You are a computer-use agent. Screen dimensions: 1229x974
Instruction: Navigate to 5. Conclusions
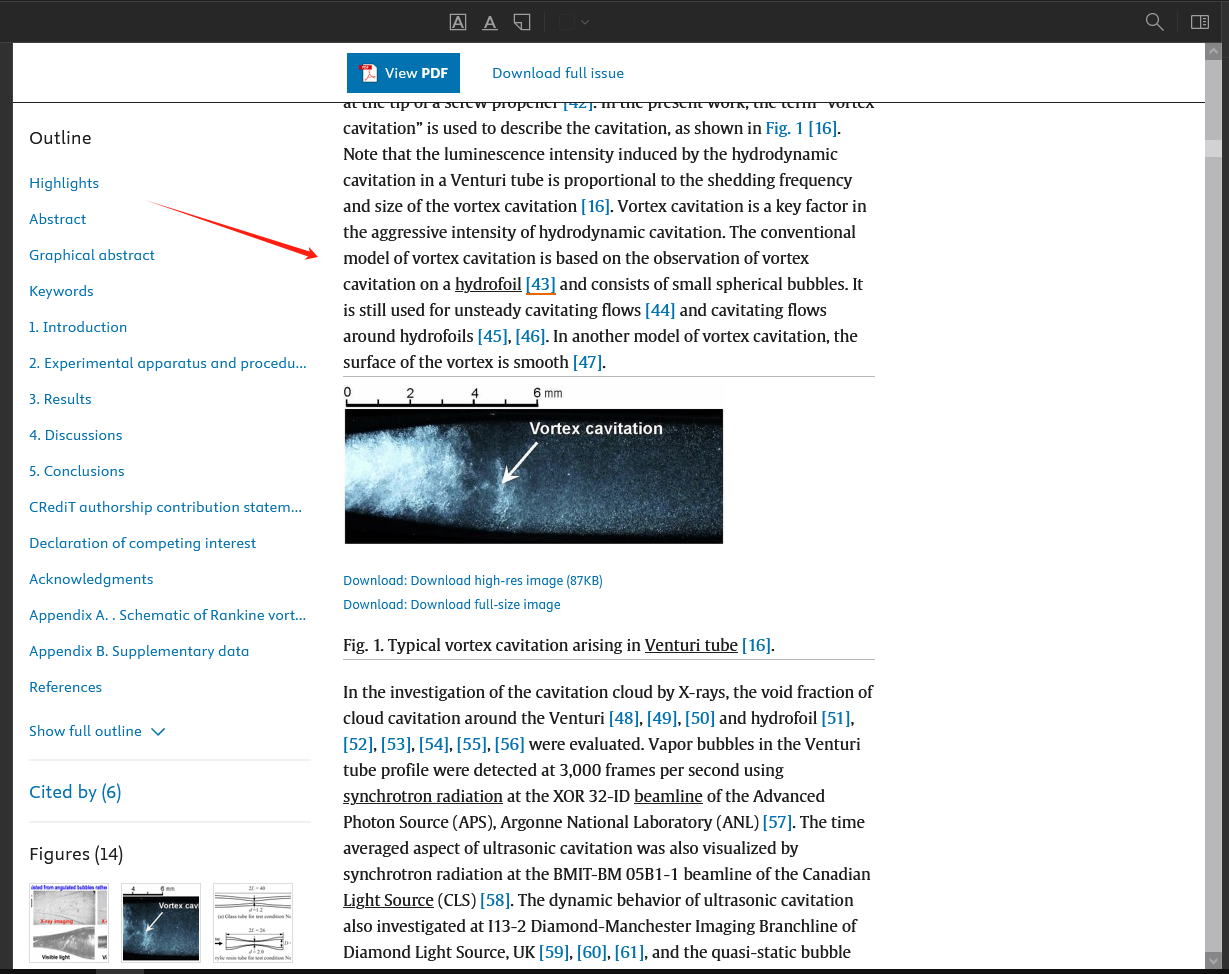[x=77, y=471]
